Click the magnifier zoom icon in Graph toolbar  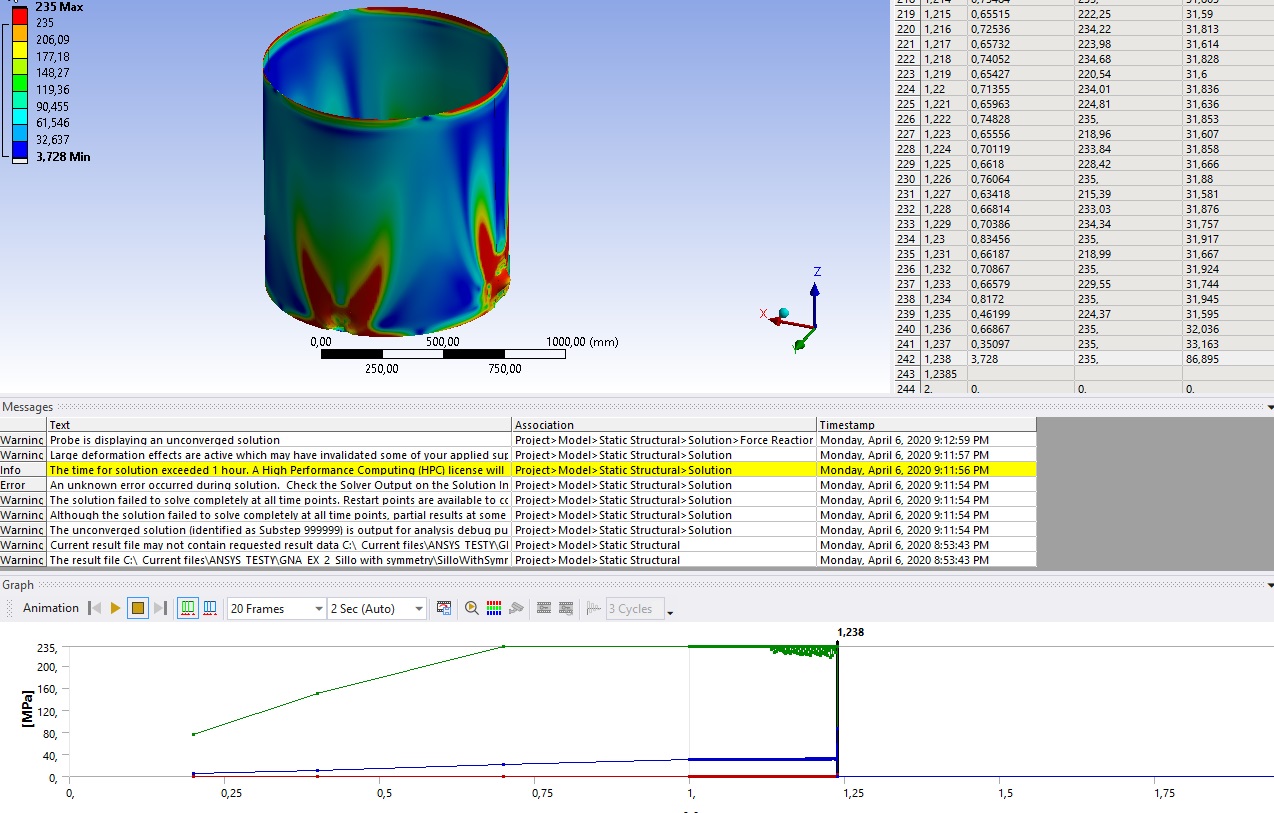click(x=472, y=608)
